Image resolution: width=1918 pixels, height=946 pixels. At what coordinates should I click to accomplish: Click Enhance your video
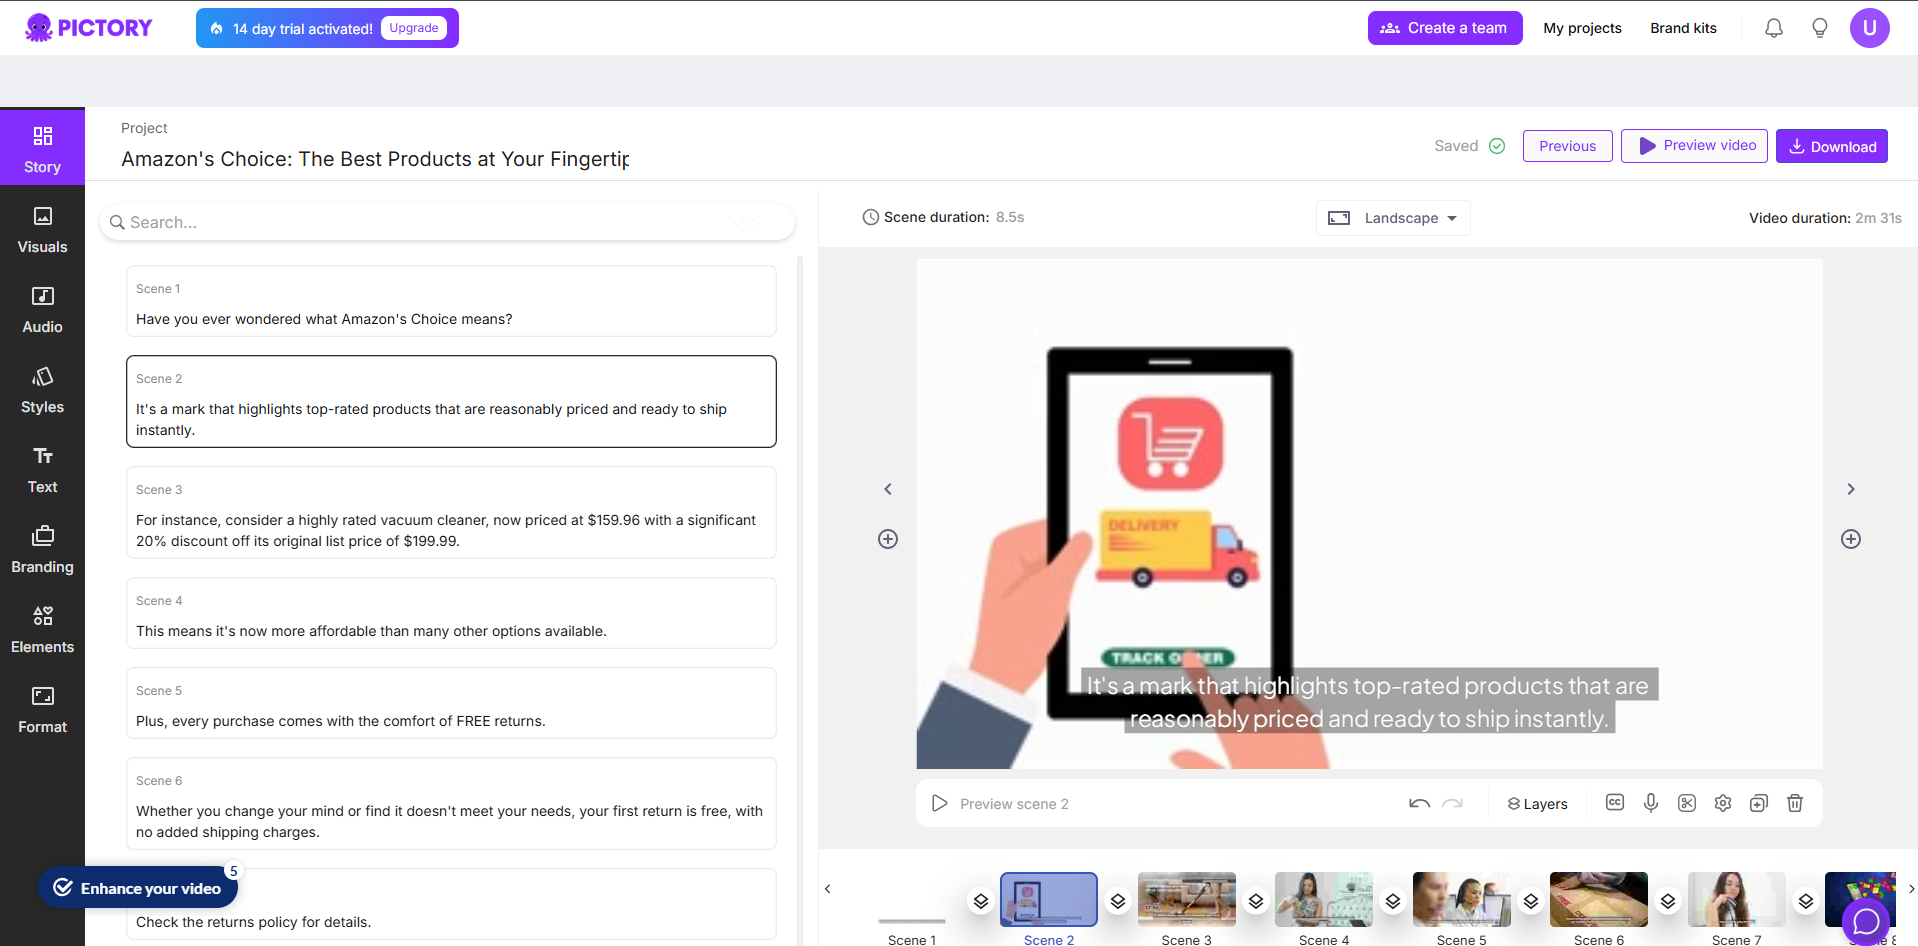tap(138, 888)
